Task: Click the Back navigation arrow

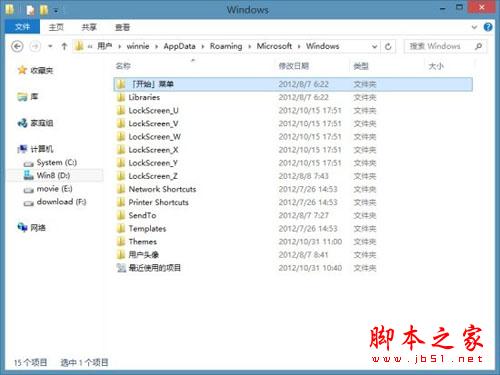Action: click(x=17, y=46)
